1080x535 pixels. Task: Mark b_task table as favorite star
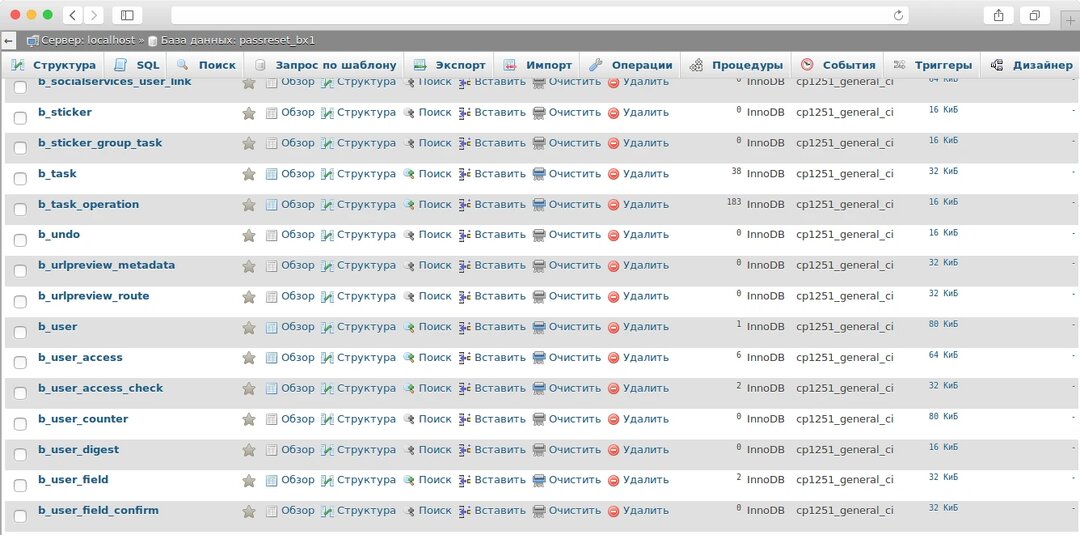(249, 174)
